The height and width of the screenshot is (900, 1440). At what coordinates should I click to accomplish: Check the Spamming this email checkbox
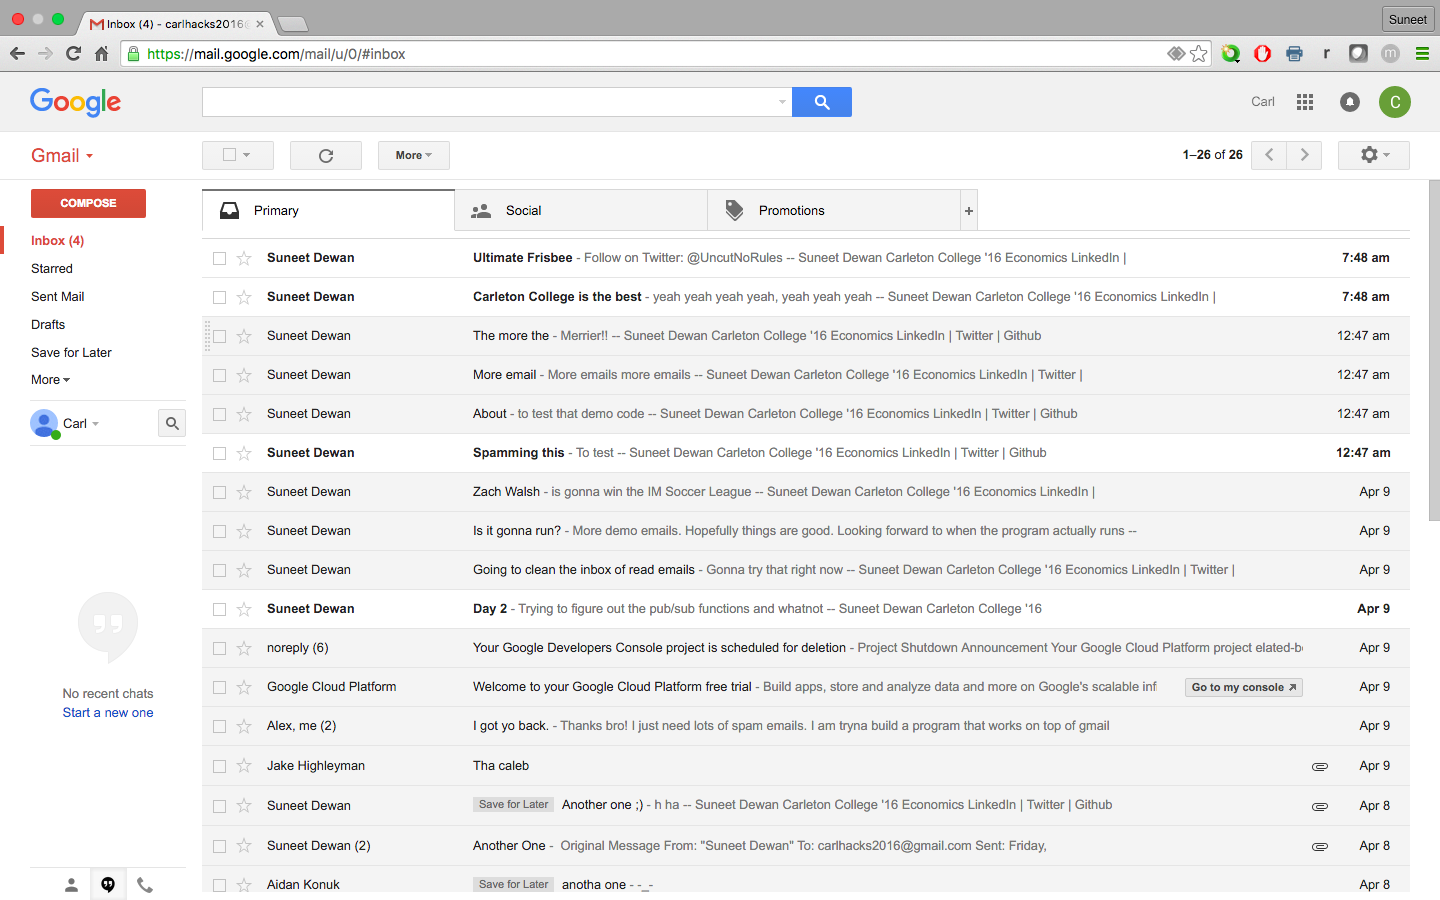tap(220, 453)
